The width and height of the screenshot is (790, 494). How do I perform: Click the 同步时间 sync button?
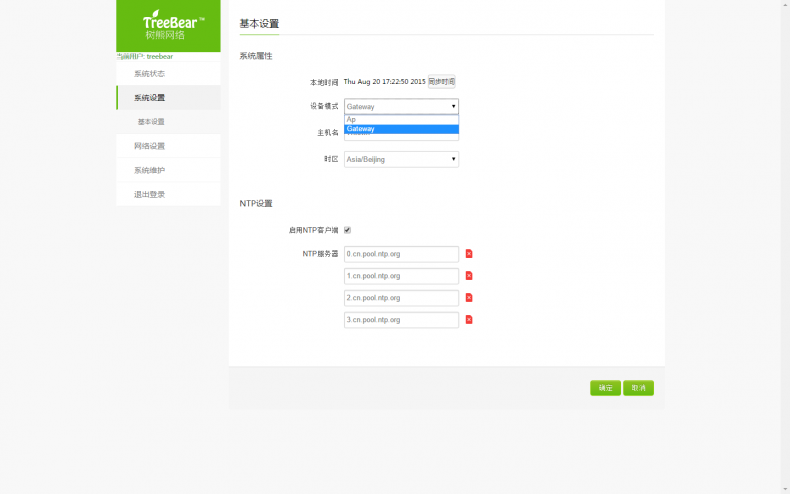(x=442, y=82)
